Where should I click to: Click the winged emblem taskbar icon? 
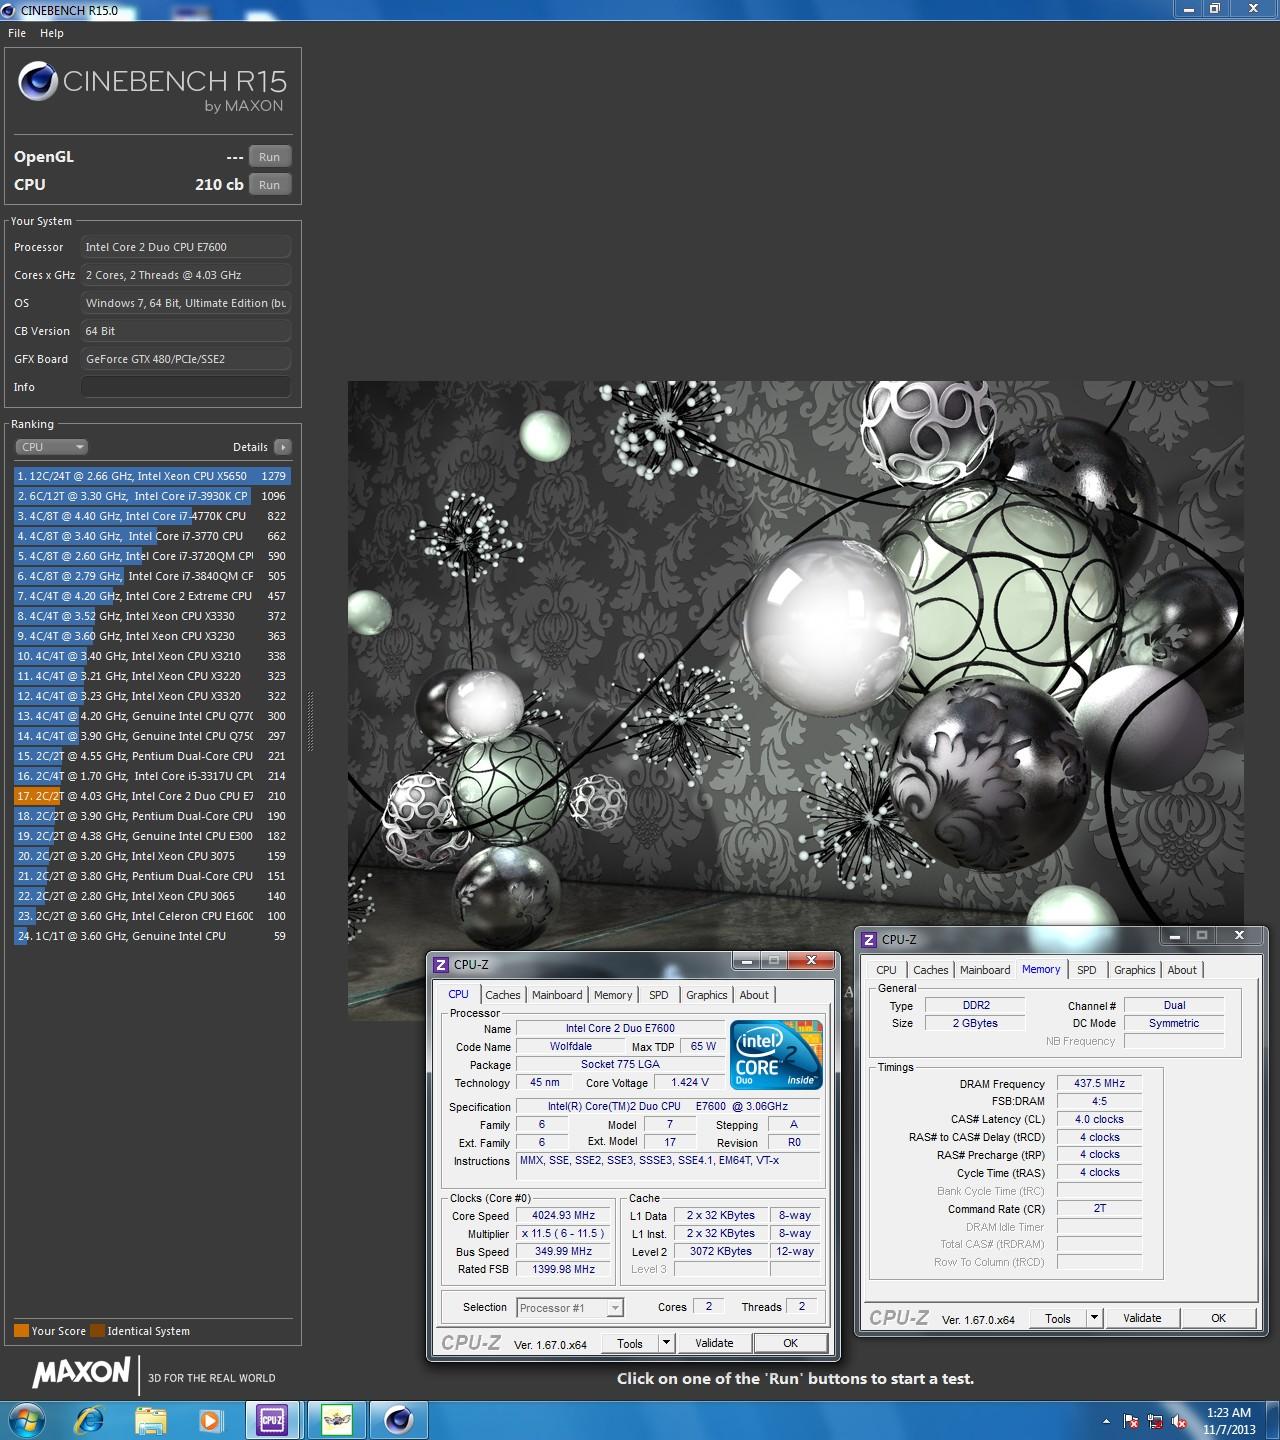(336, 1420)
